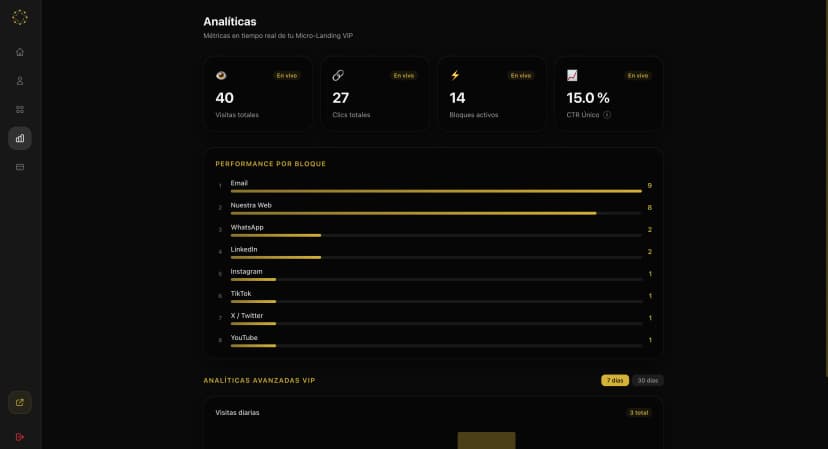Viewport: 828px width, 449px height.
Task: Open the external link icon in sidebar
Action: tap(20, 403)
